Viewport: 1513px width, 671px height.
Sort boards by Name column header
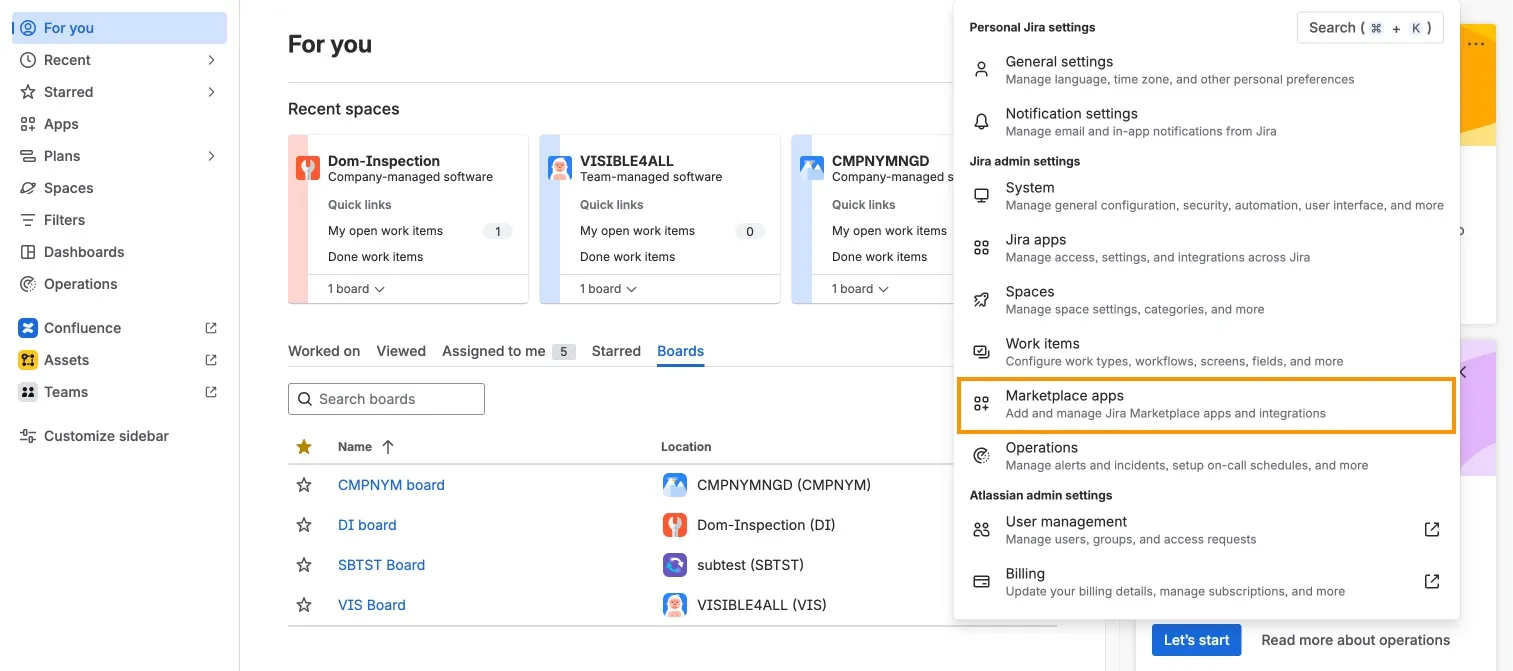click(x=355, y=447)
